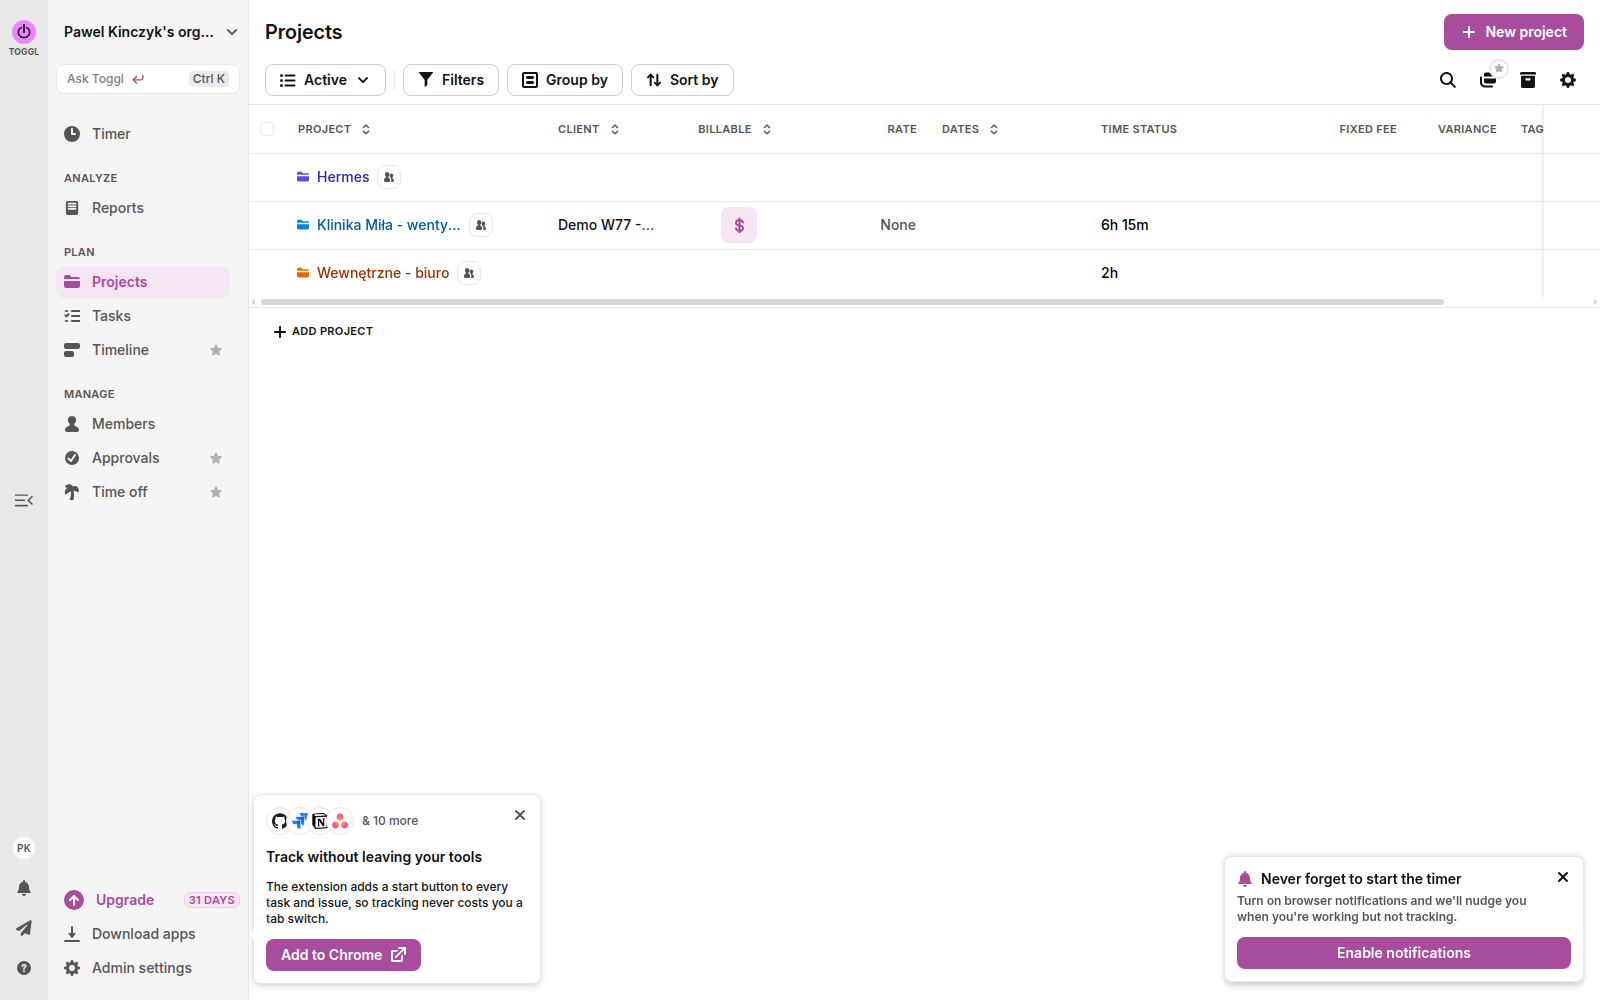Screen dimensions: 1600x1000
Task: Click members icon next to Hermes
Action: click(x=389, y=177)
